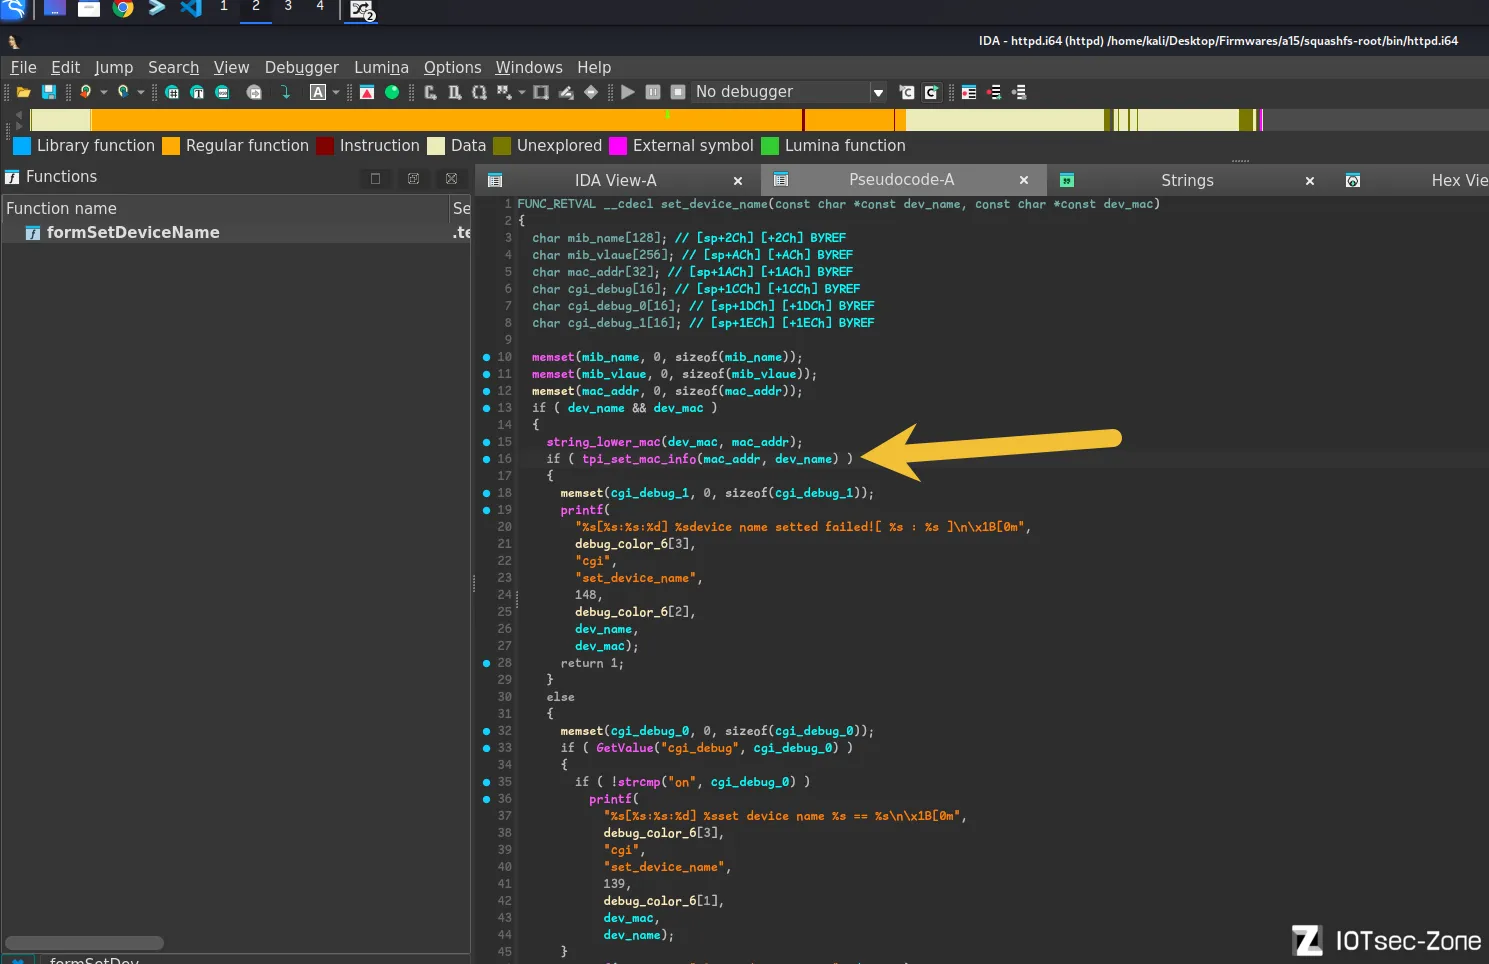Click the boxed letter A toolbar icon
This screenshot has height=964, width=1489.
click(x=318, y=92)
